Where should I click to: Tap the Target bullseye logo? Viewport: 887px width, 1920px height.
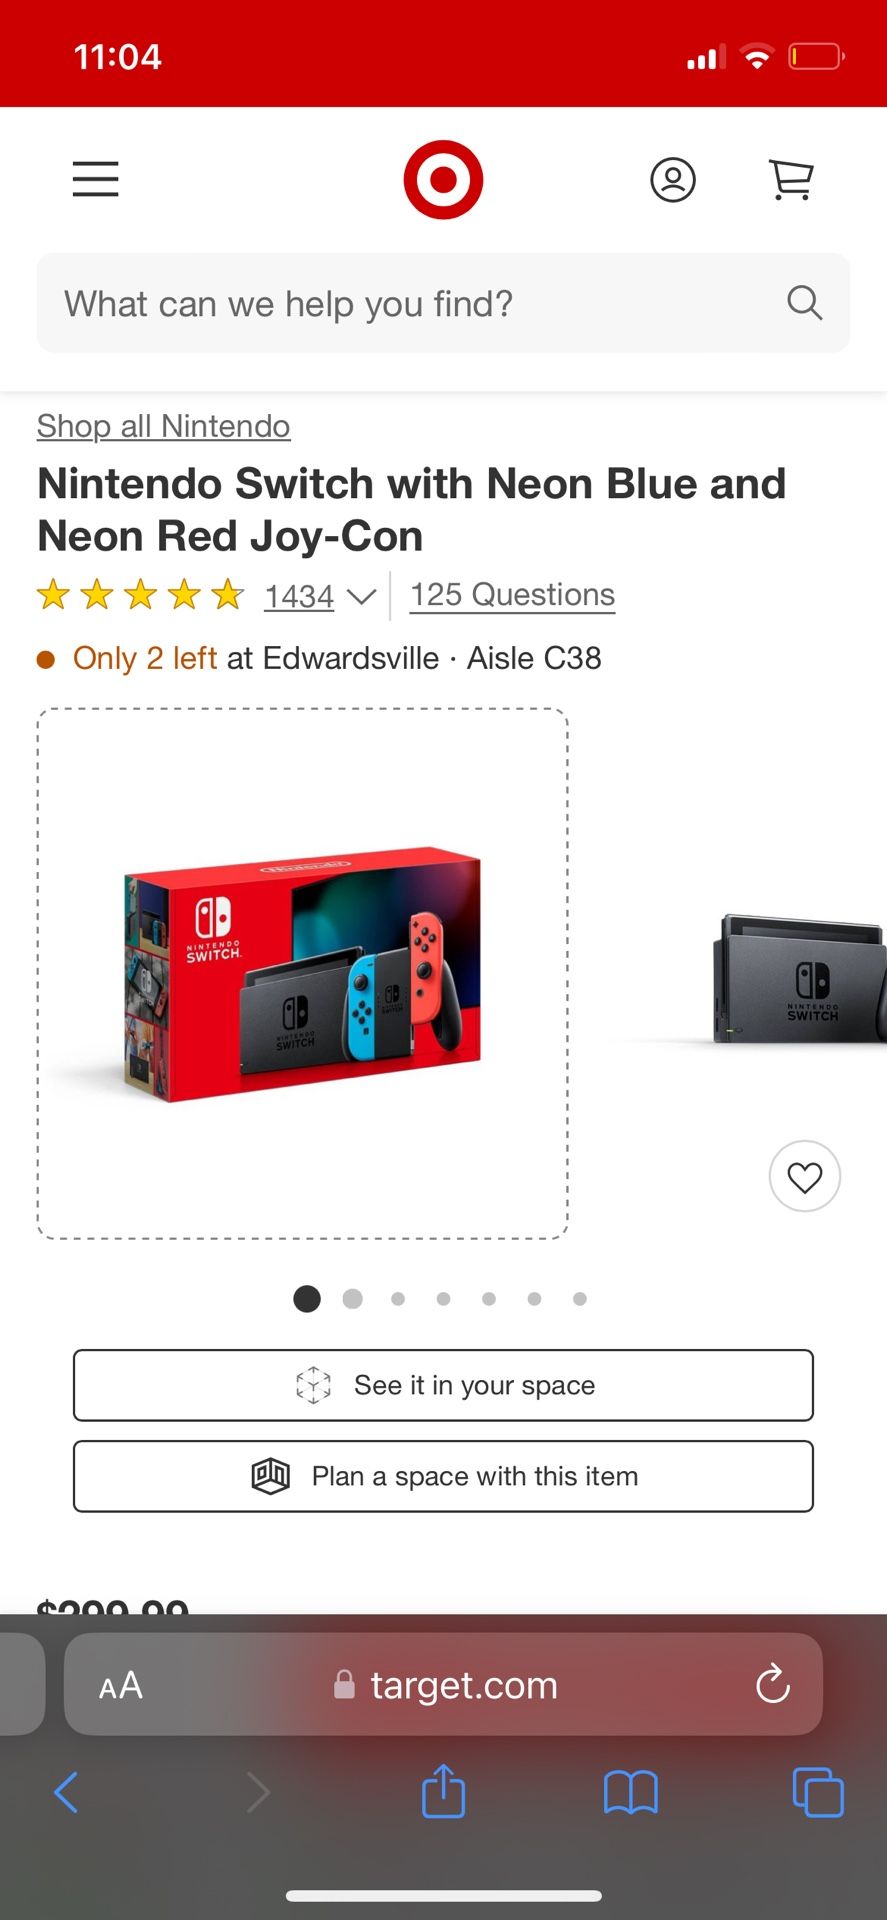tap(443, 180)
